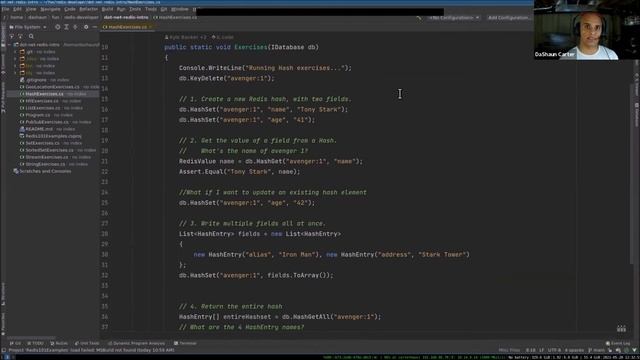Open README.md in the tree
The height and width of the screenshot is (360, 640).
39,129
